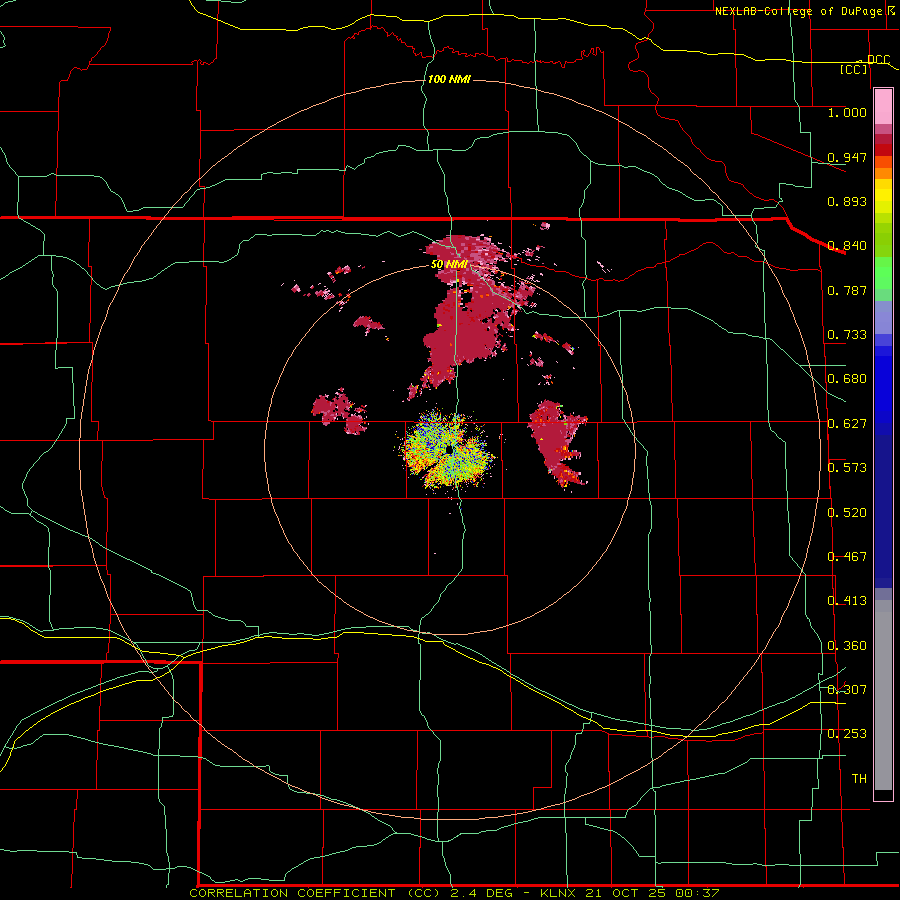Click the 50 NMI range ring label

[449, 264]
